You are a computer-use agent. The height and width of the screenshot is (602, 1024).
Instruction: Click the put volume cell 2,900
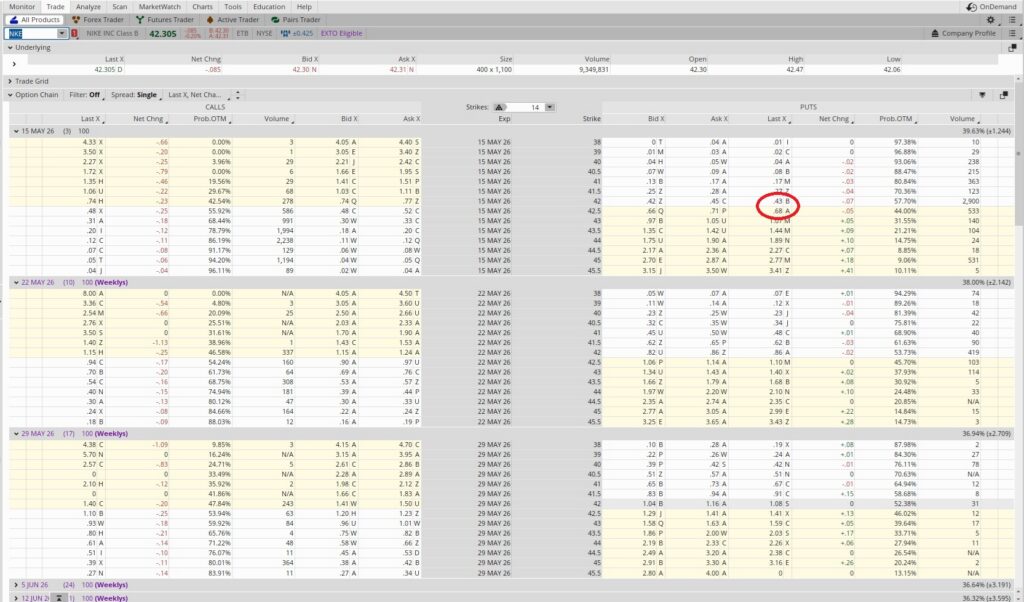click(x=970, y=201)
